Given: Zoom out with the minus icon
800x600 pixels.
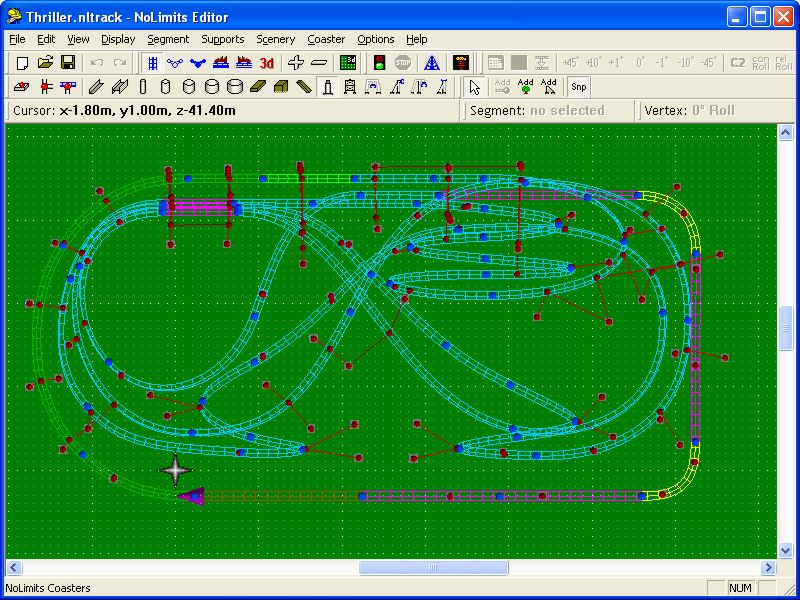Looking at the screenshot, I should tap(319, 63).
